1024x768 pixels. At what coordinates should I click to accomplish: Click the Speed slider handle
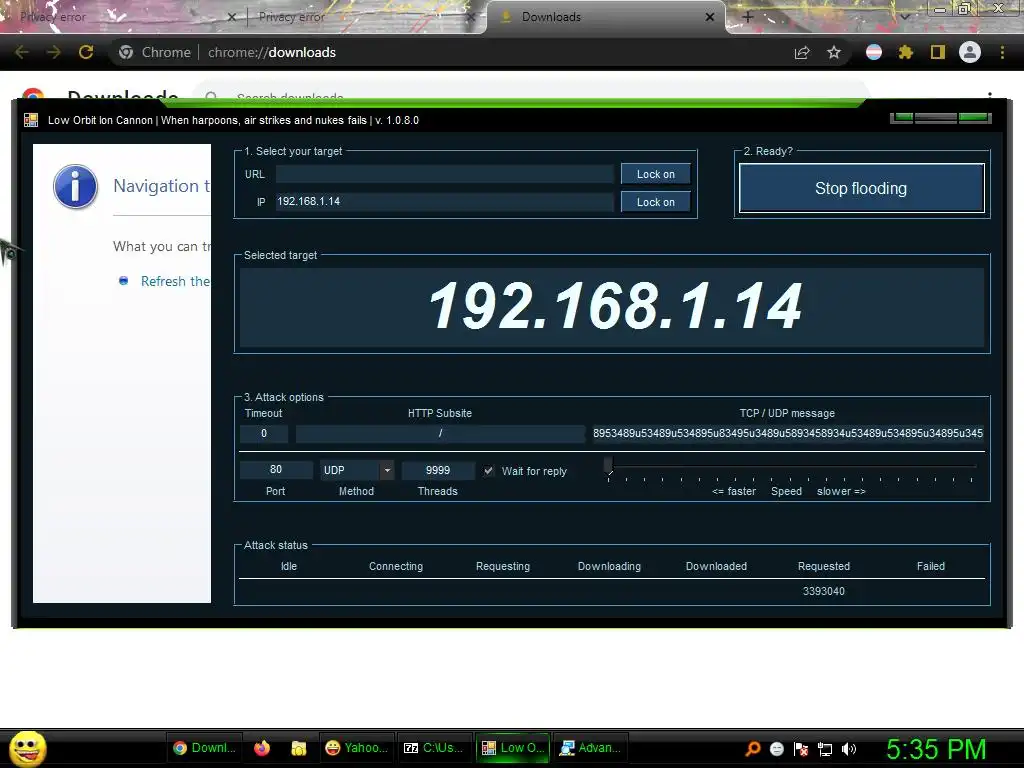609,466
